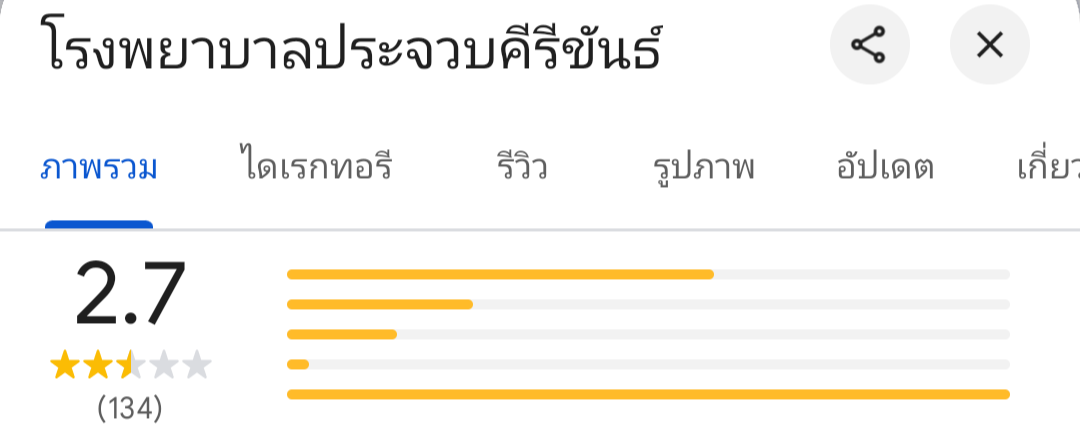Select the full bottom one-star bar
The image size is (1080, 437).
coord(648,394)
